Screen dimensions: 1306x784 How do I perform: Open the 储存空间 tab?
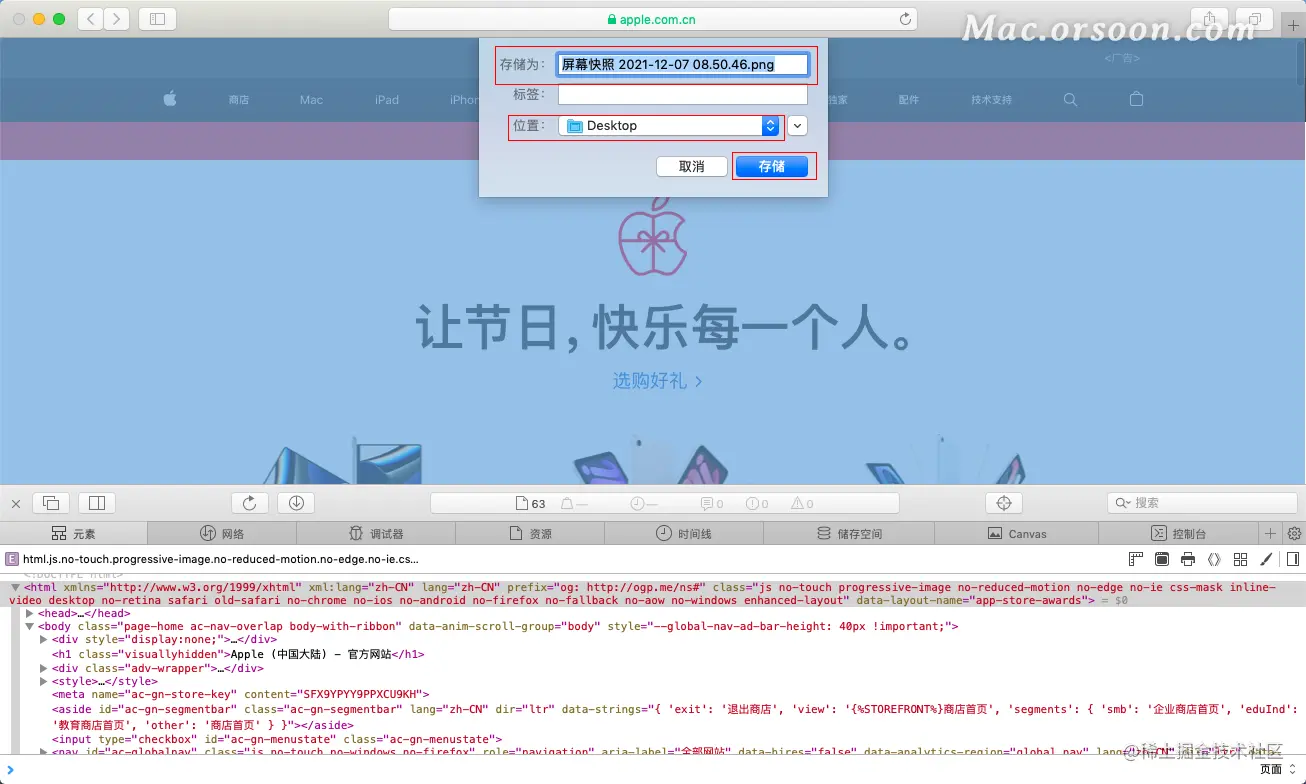tap(849, 534)
